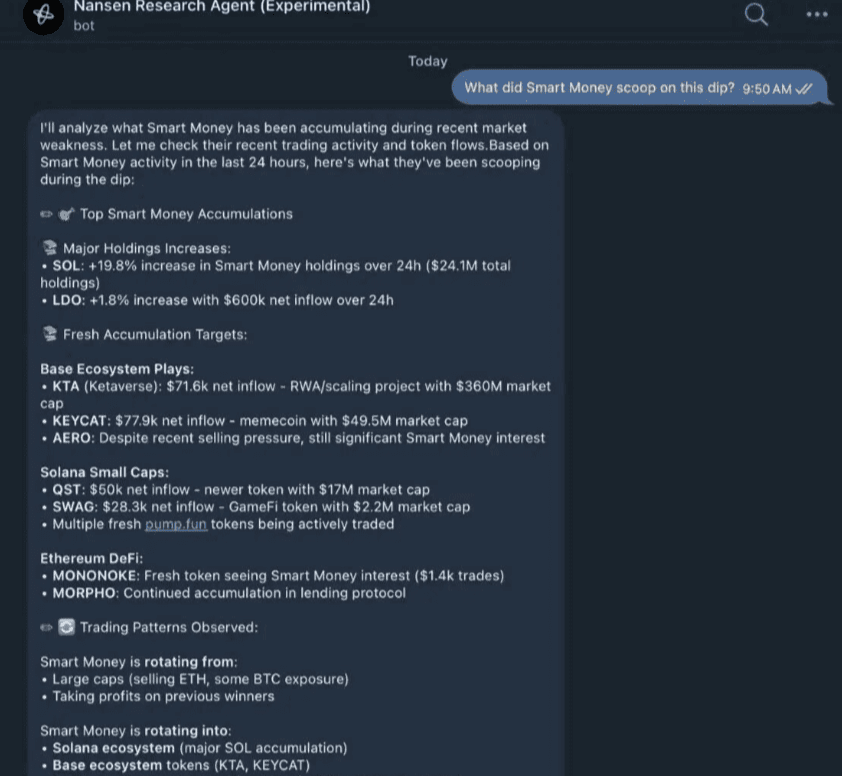Screen dimensions: 842x776
Task: Click the refresh emoji beside Trading Patterns Observed
Action: pos(67,627)
